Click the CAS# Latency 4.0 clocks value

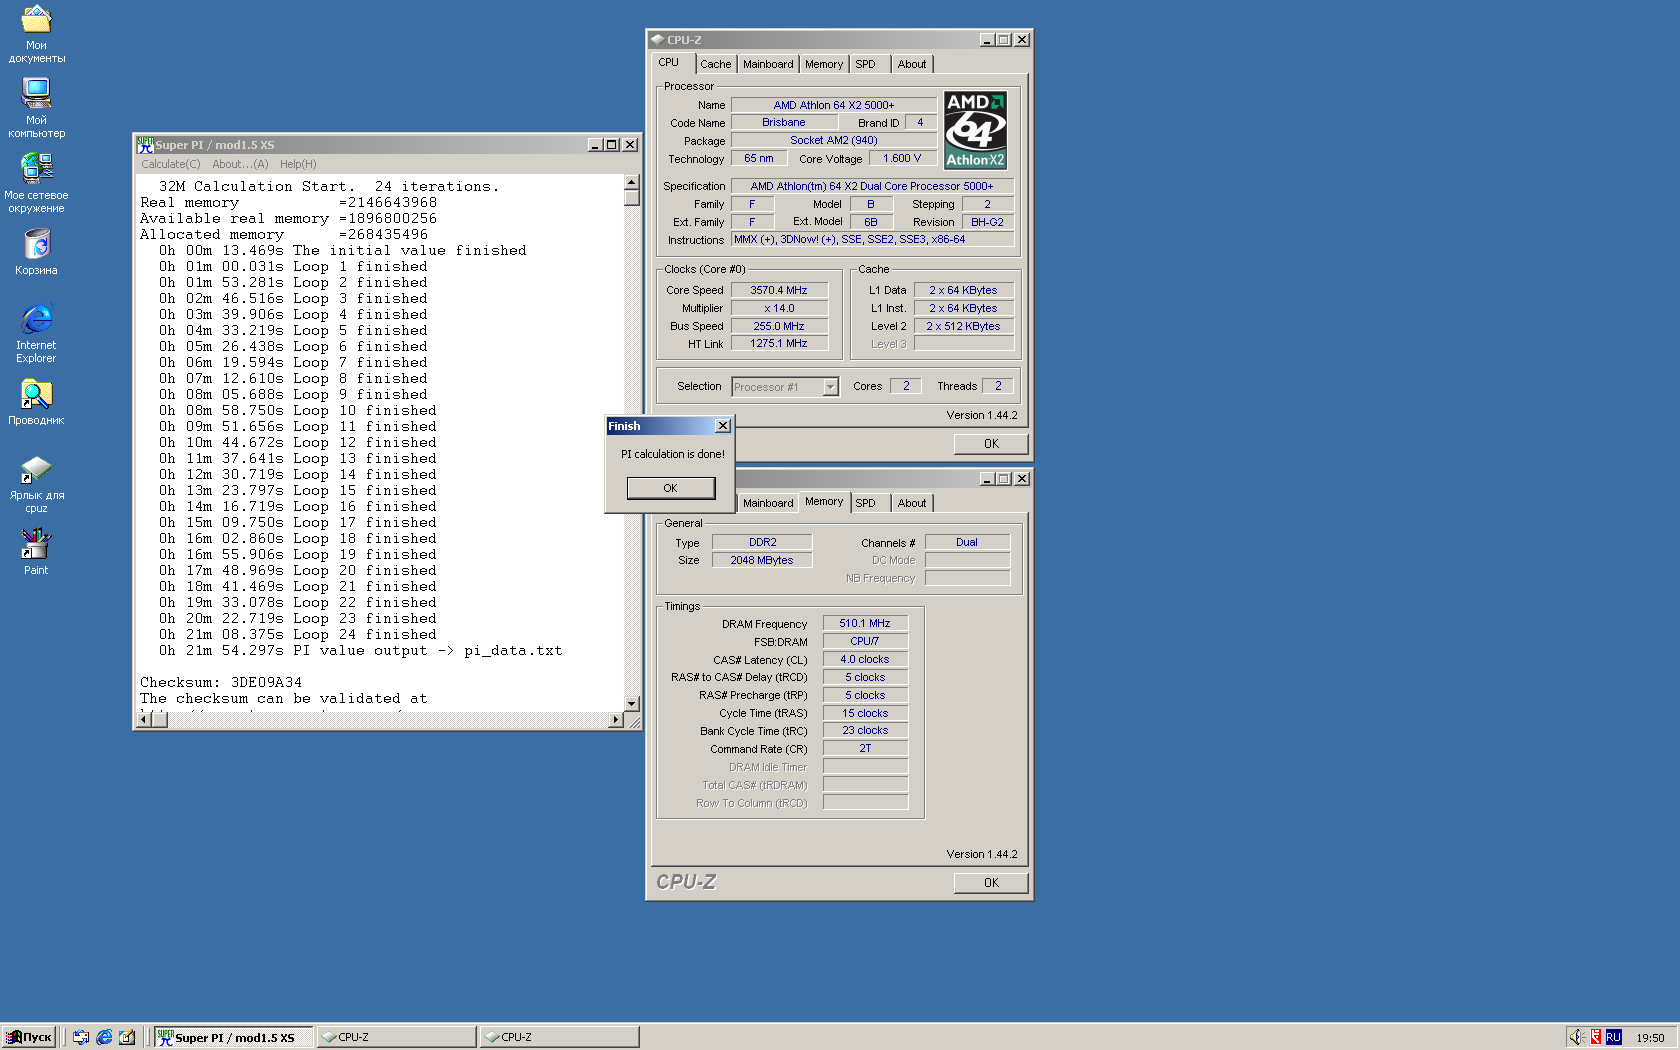point(865,659)
